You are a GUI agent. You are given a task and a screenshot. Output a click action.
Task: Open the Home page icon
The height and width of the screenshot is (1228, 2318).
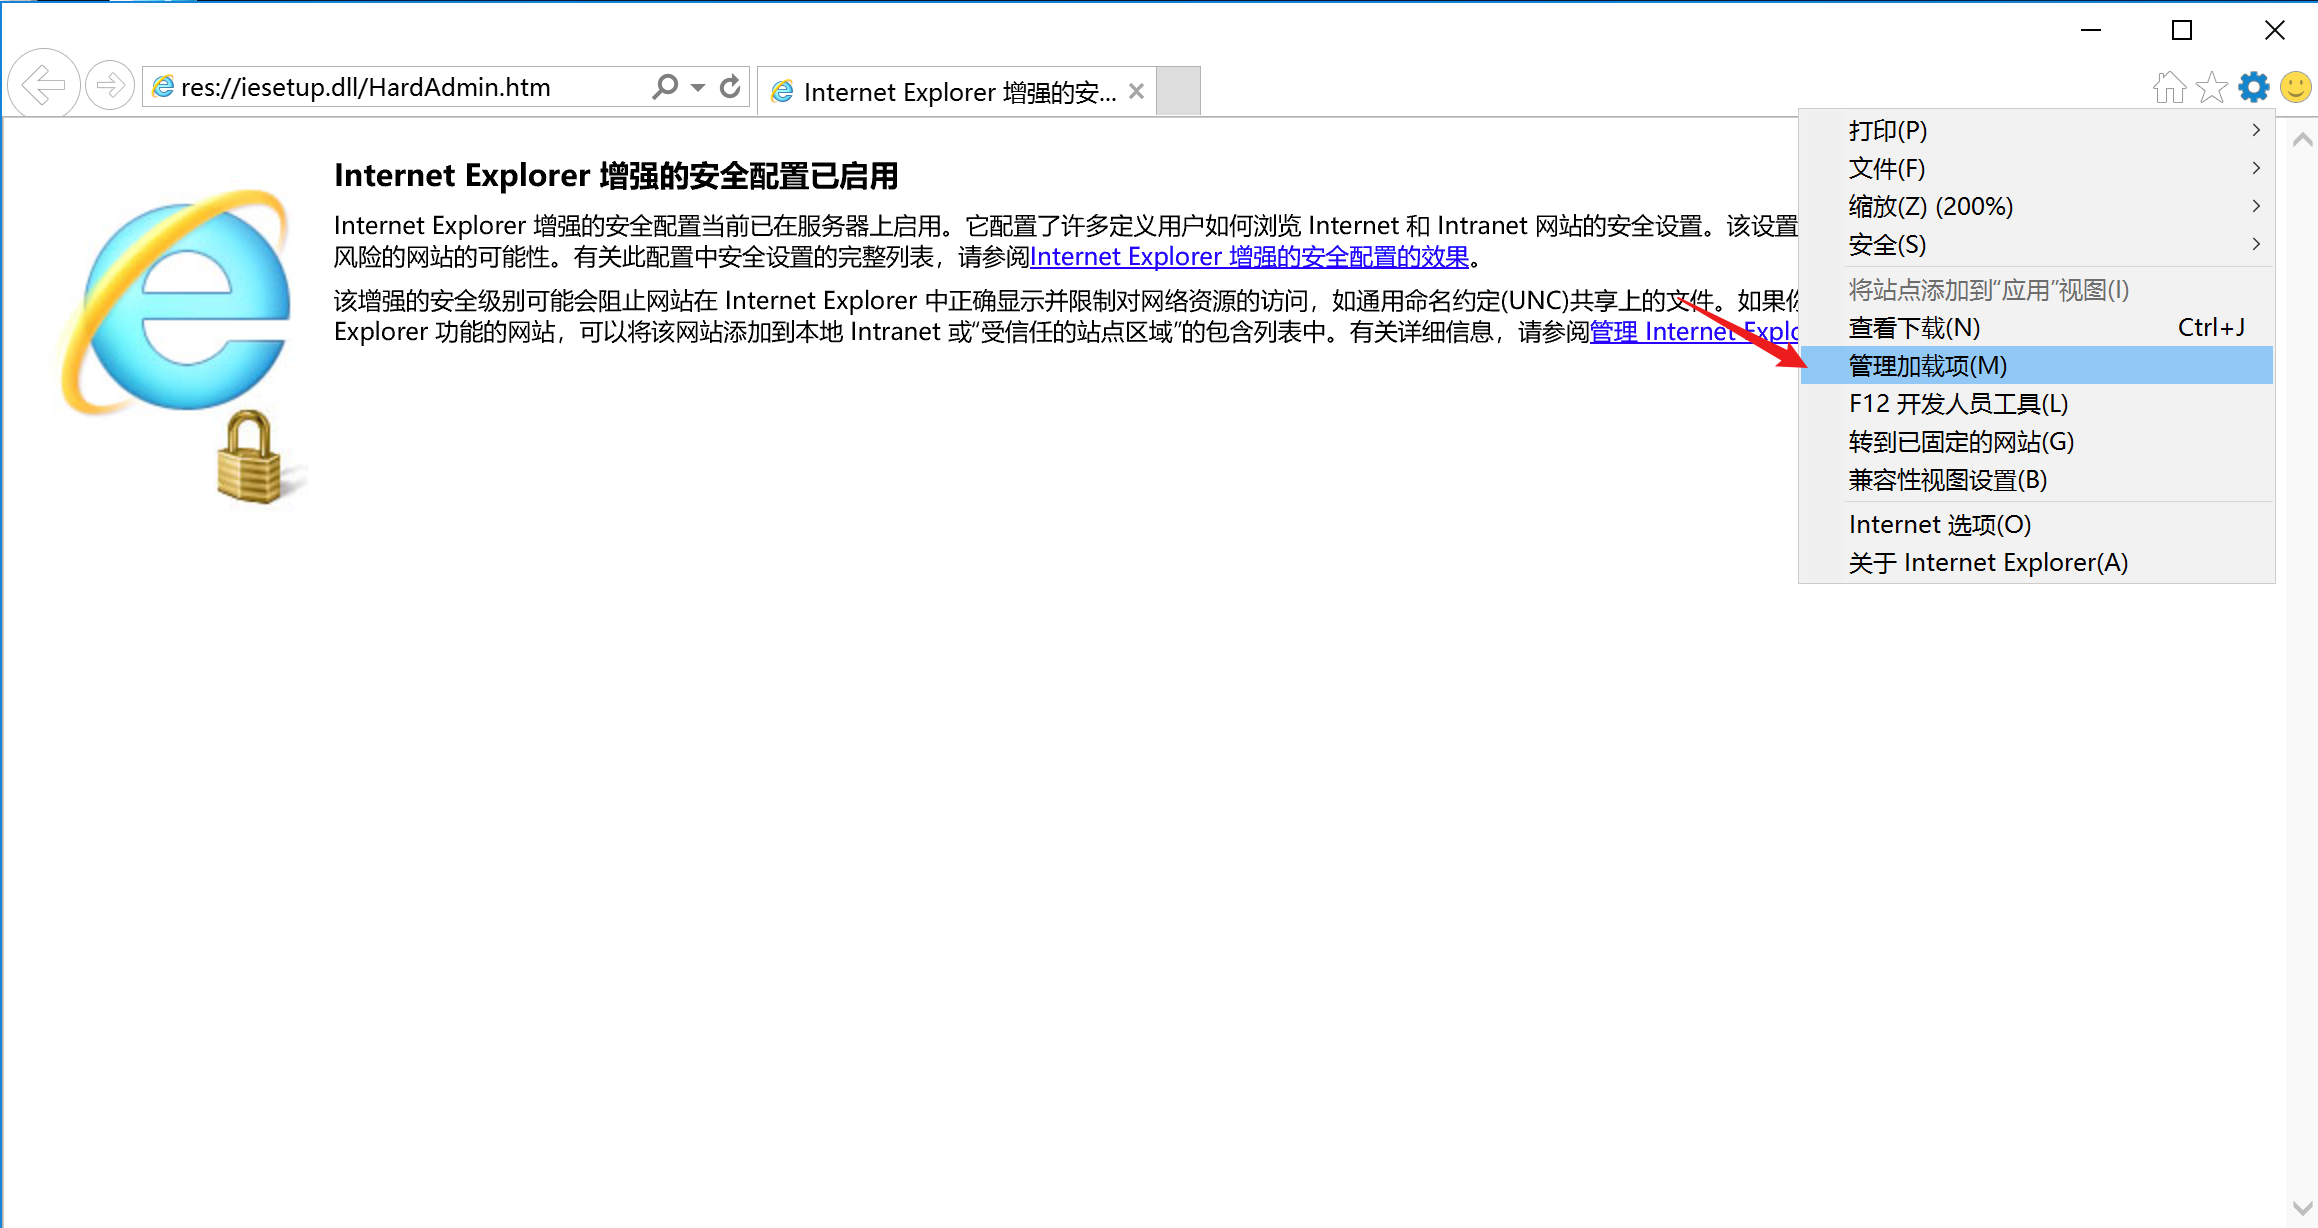tap(2168, 88)
